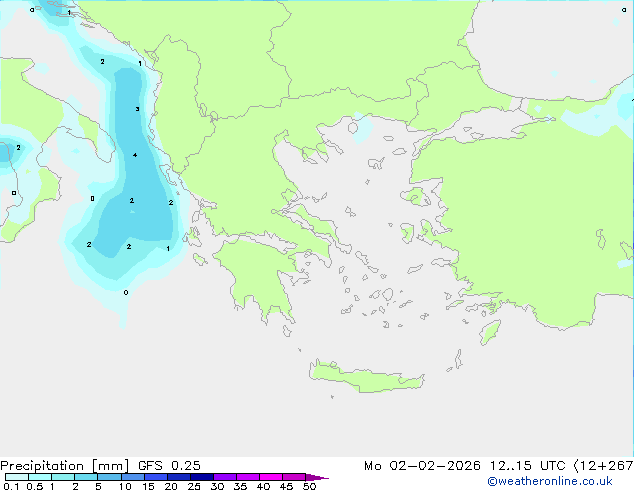Click the 40–45 mm magenta legend box
The width and height of the screenshot is (634, 490).
click(271, 477)
